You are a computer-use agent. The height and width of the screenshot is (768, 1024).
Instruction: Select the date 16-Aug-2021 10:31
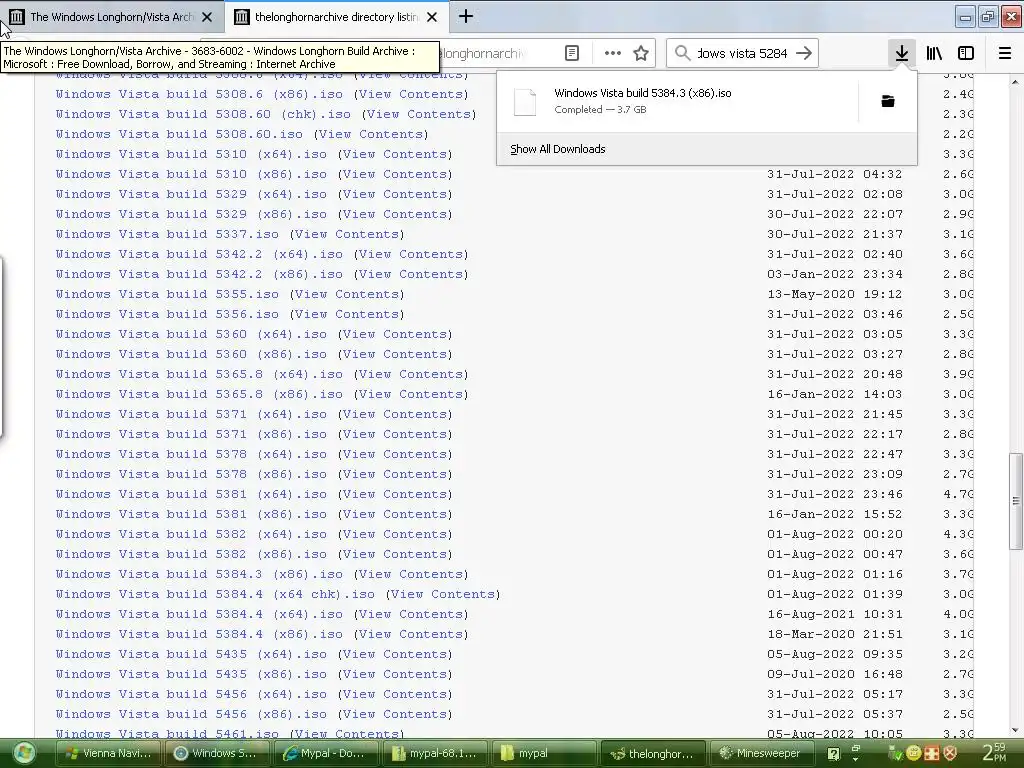835,614
